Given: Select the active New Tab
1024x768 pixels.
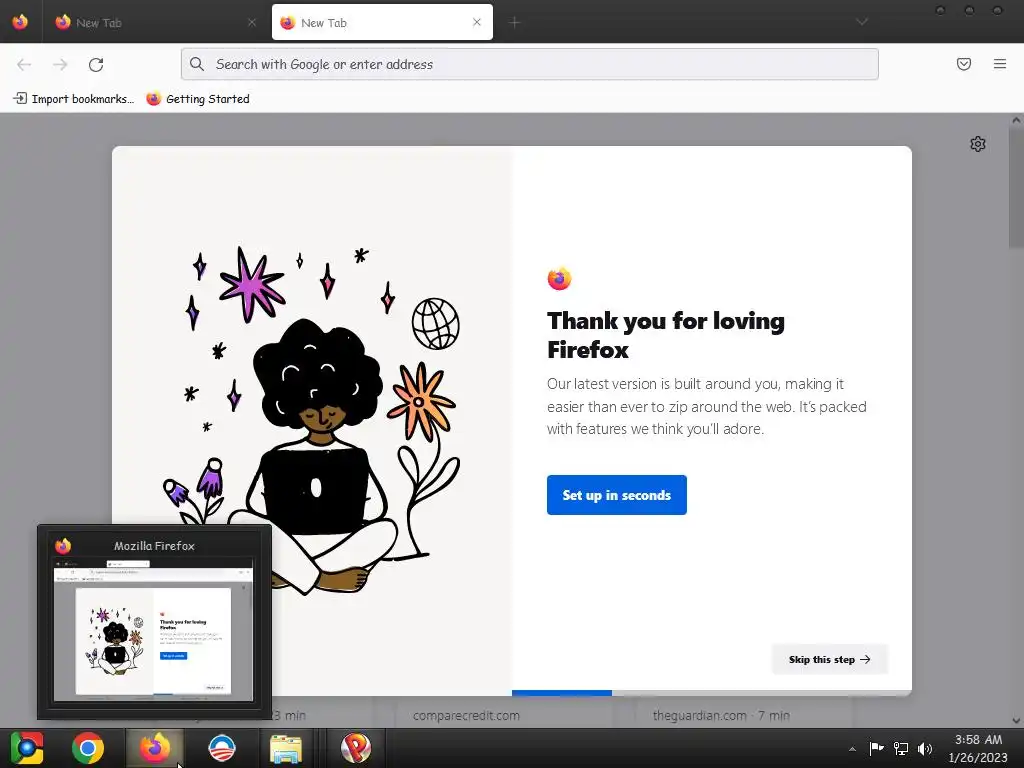Looking at the screenshot, I should (382, 23).
